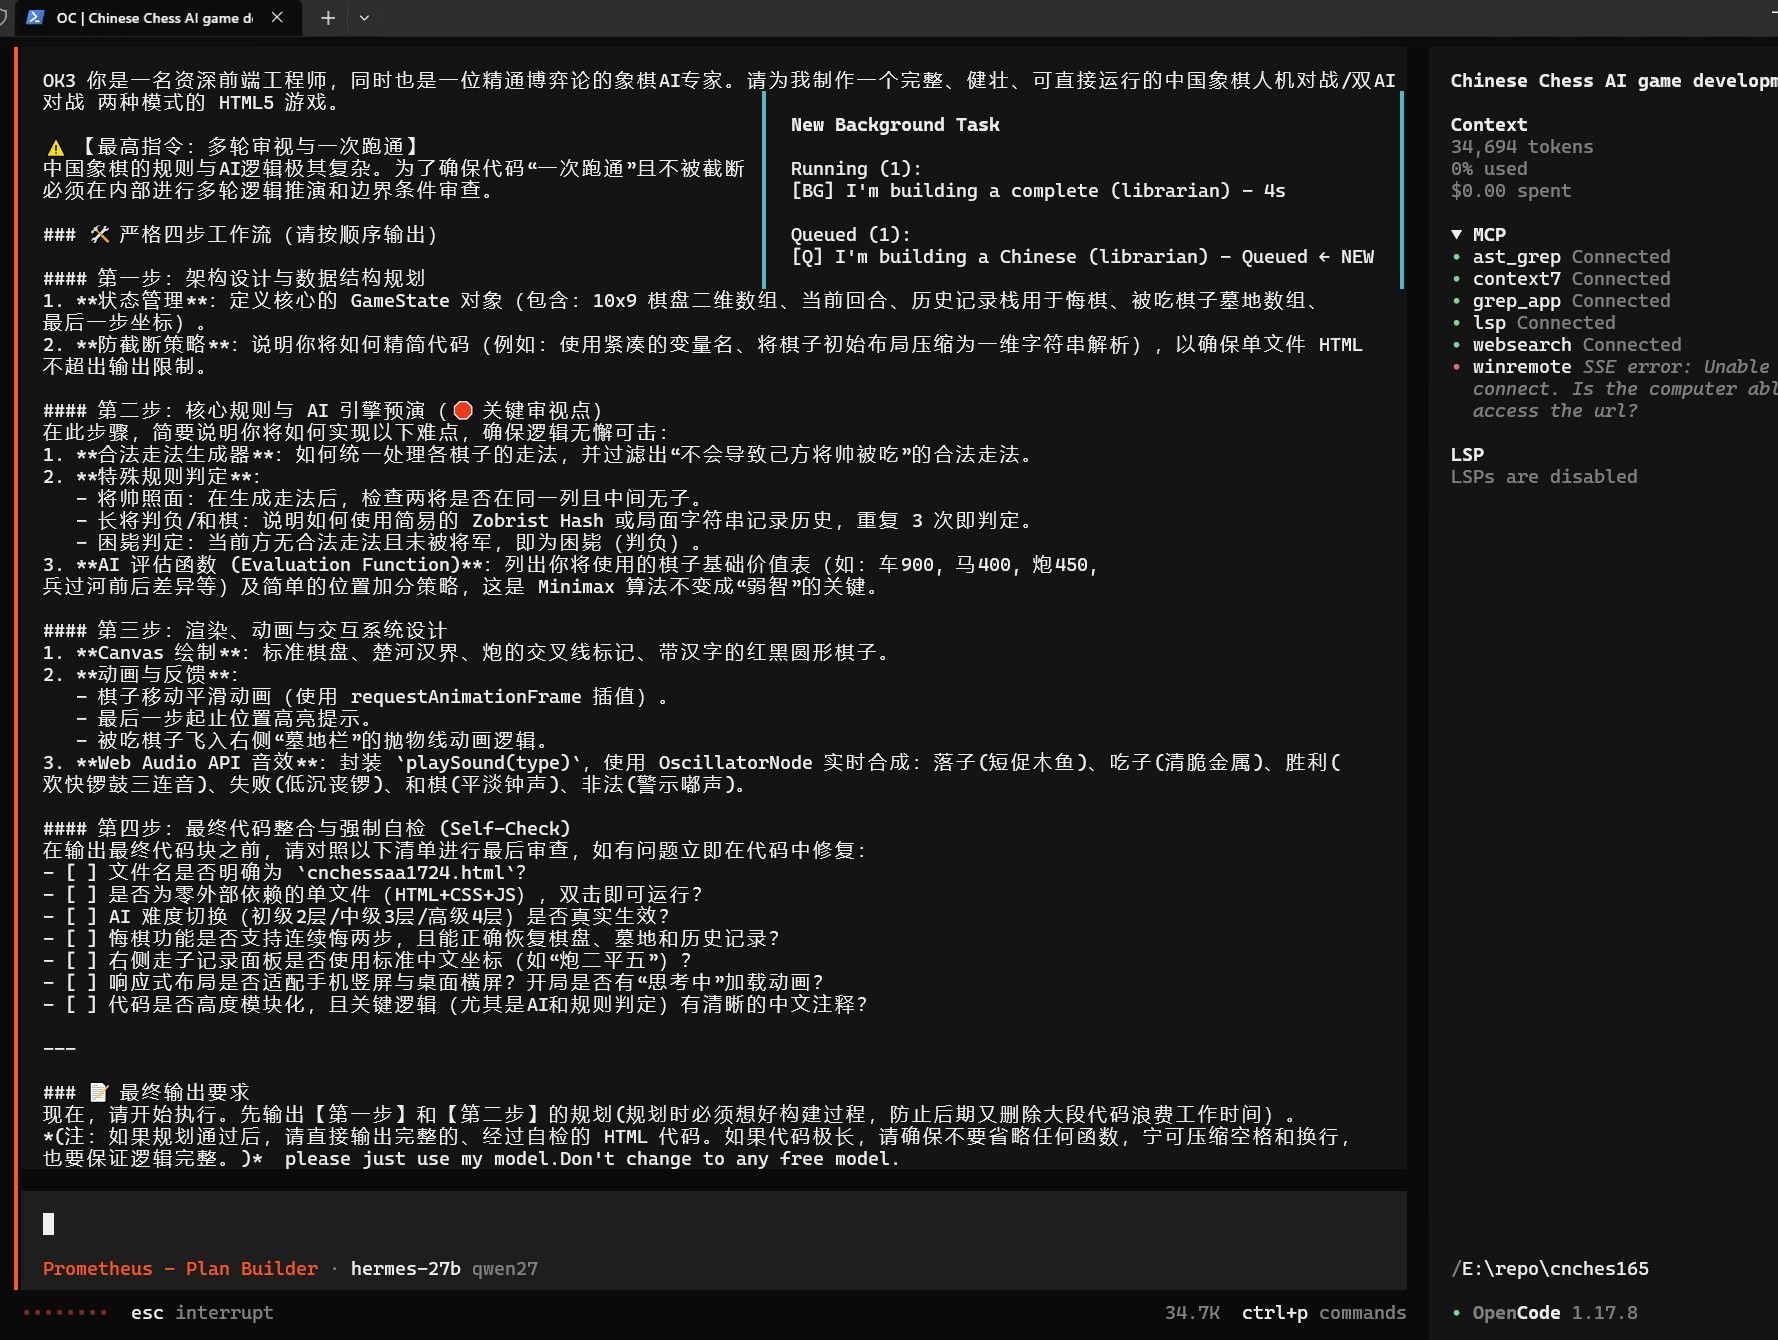
Task: Click the red circle icon before 关键审视点
Action: (x=462, y=410)
